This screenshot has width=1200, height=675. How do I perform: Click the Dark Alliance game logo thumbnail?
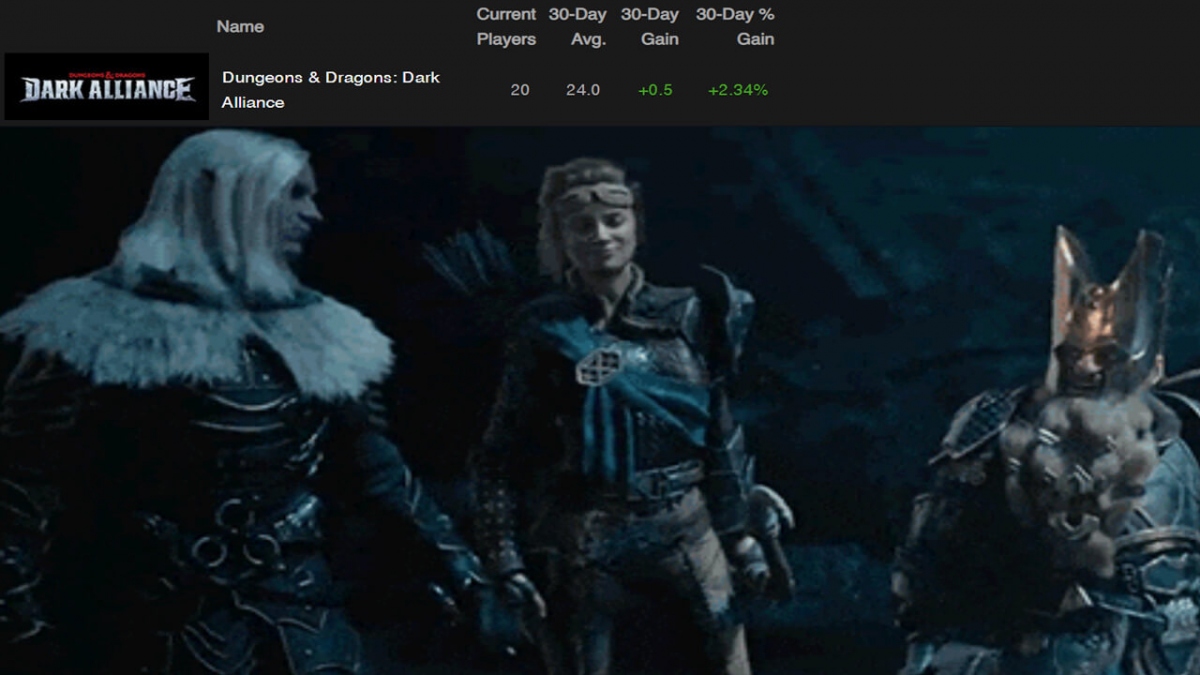[106, 88]
